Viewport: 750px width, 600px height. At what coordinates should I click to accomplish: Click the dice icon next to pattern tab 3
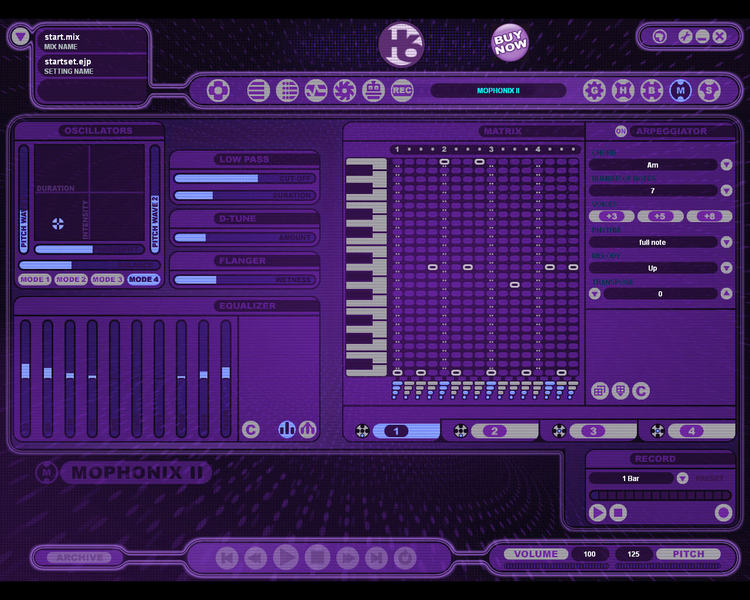pyautogui.click(x=559, y=431)
